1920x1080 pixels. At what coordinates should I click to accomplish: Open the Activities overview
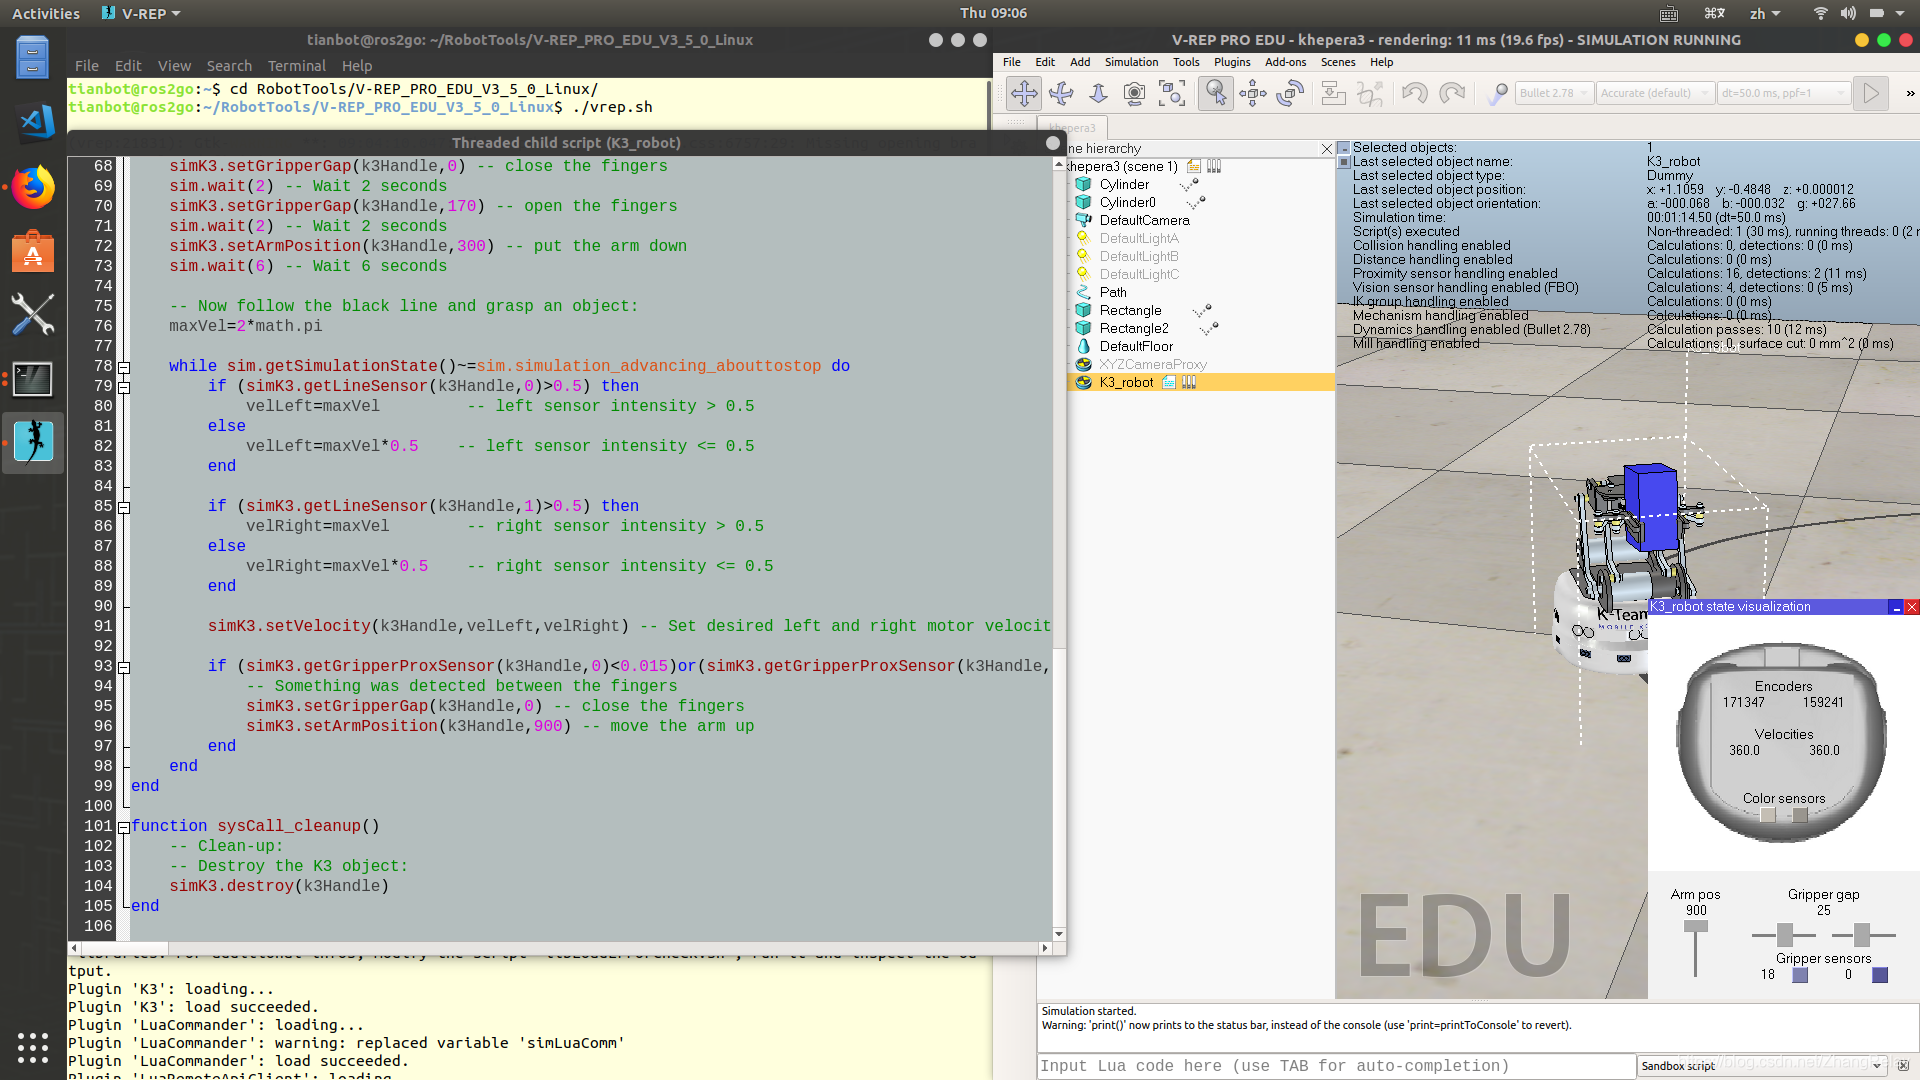pyautogui.click(x=46, y=13)
